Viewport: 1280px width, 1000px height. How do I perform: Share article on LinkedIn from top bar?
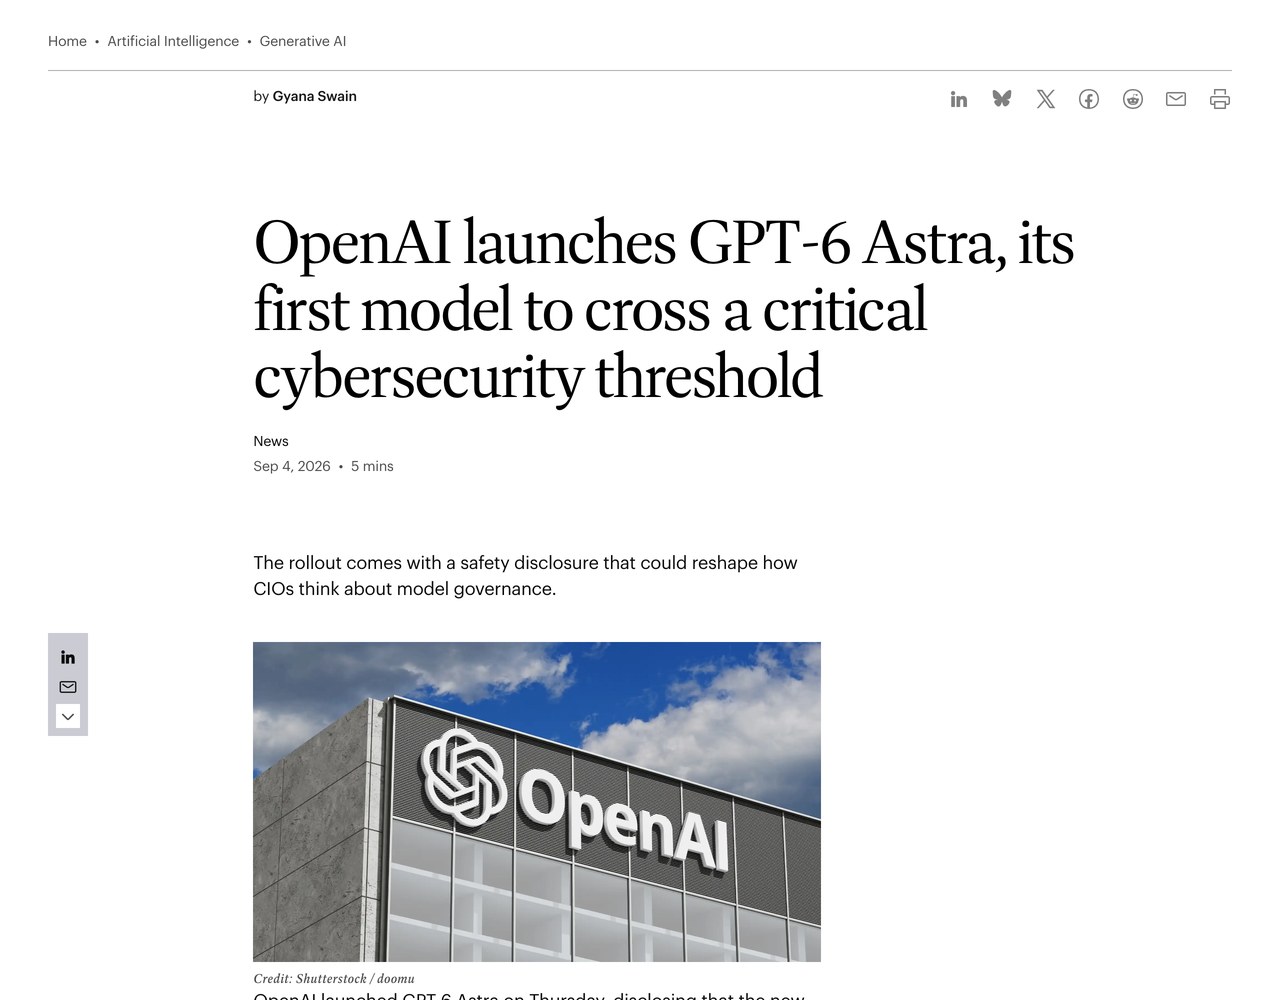(959, 99)
